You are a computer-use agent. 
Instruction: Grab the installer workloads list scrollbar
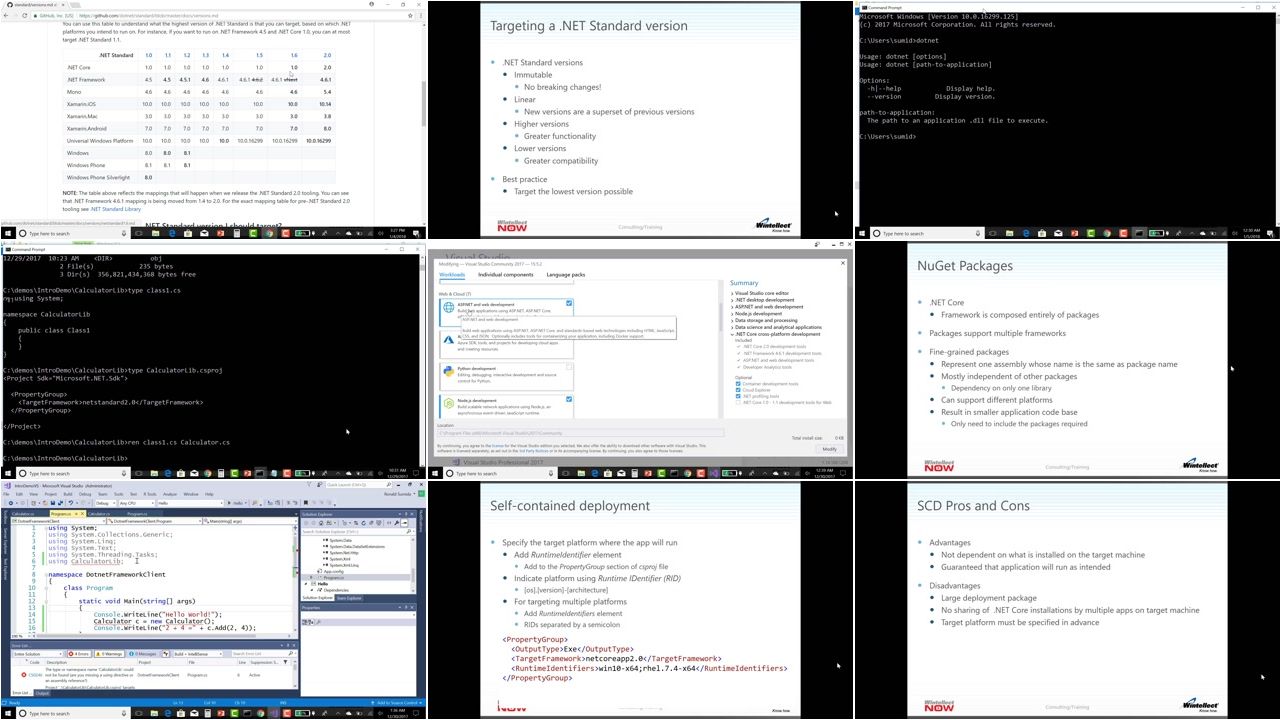[x=721, y=317]
